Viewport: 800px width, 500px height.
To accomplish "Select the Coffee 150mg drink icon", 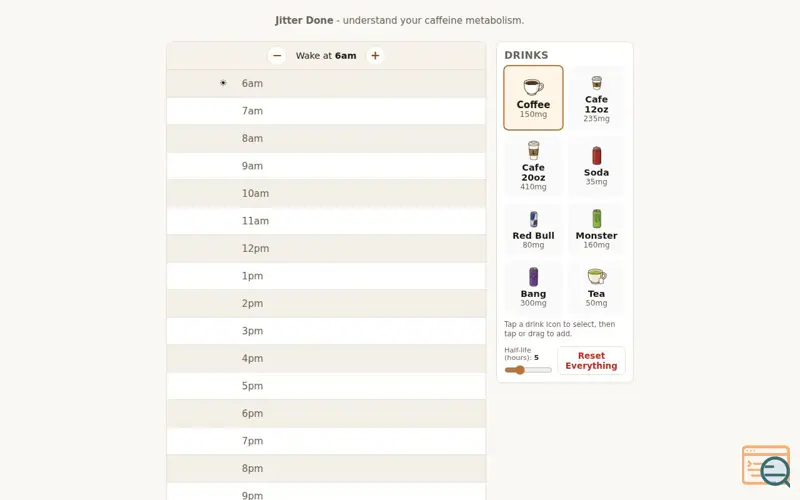I will pyautogui.click(x=533, y=97).
